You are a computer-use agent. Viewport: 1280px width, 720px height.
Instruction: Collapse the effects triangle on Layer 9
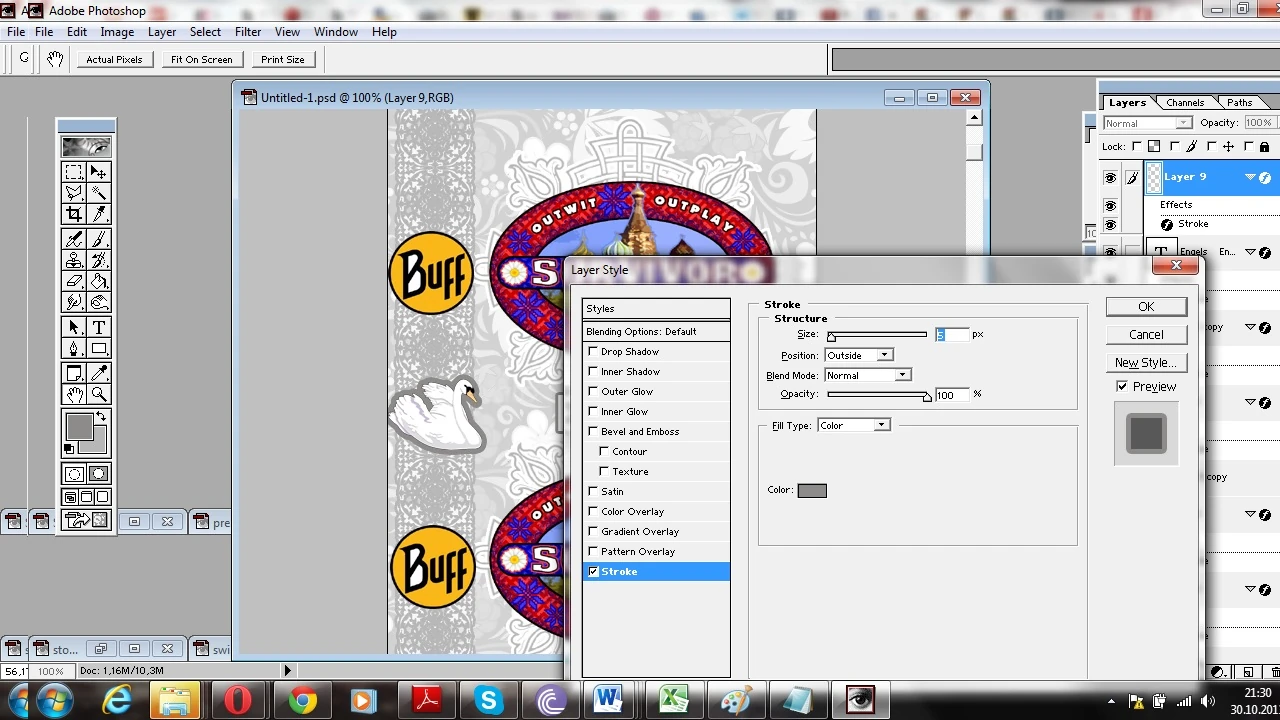(x=1250, y=177)
